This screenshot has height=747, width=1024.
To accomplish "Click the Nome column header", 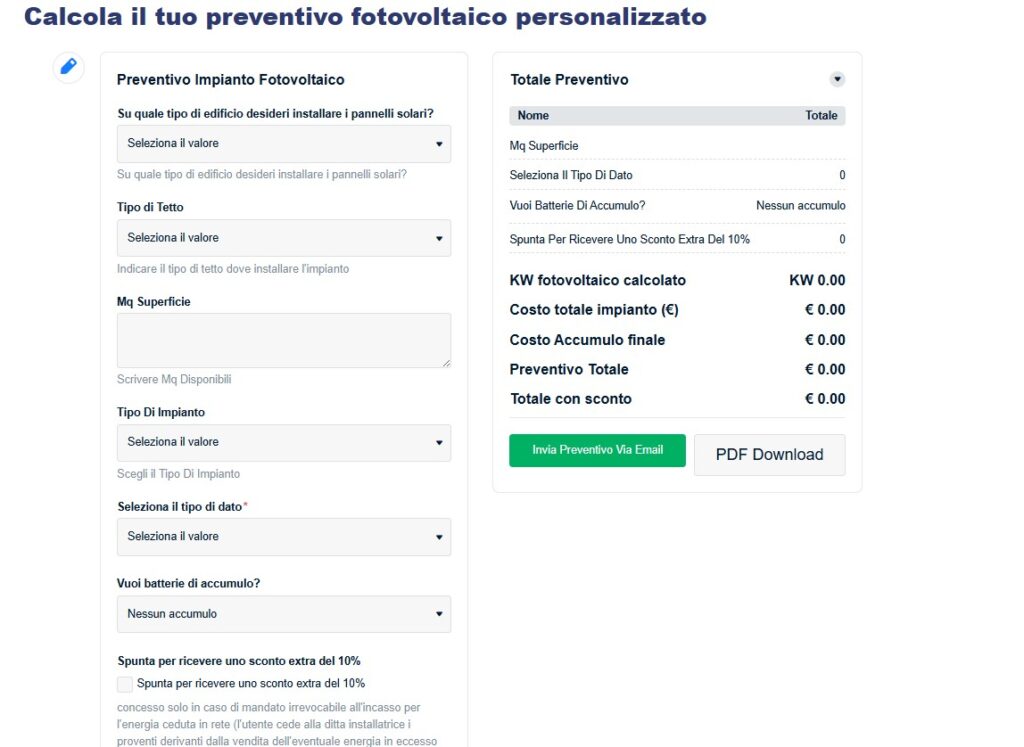I will pyautogui.click(x=533, y=116).
